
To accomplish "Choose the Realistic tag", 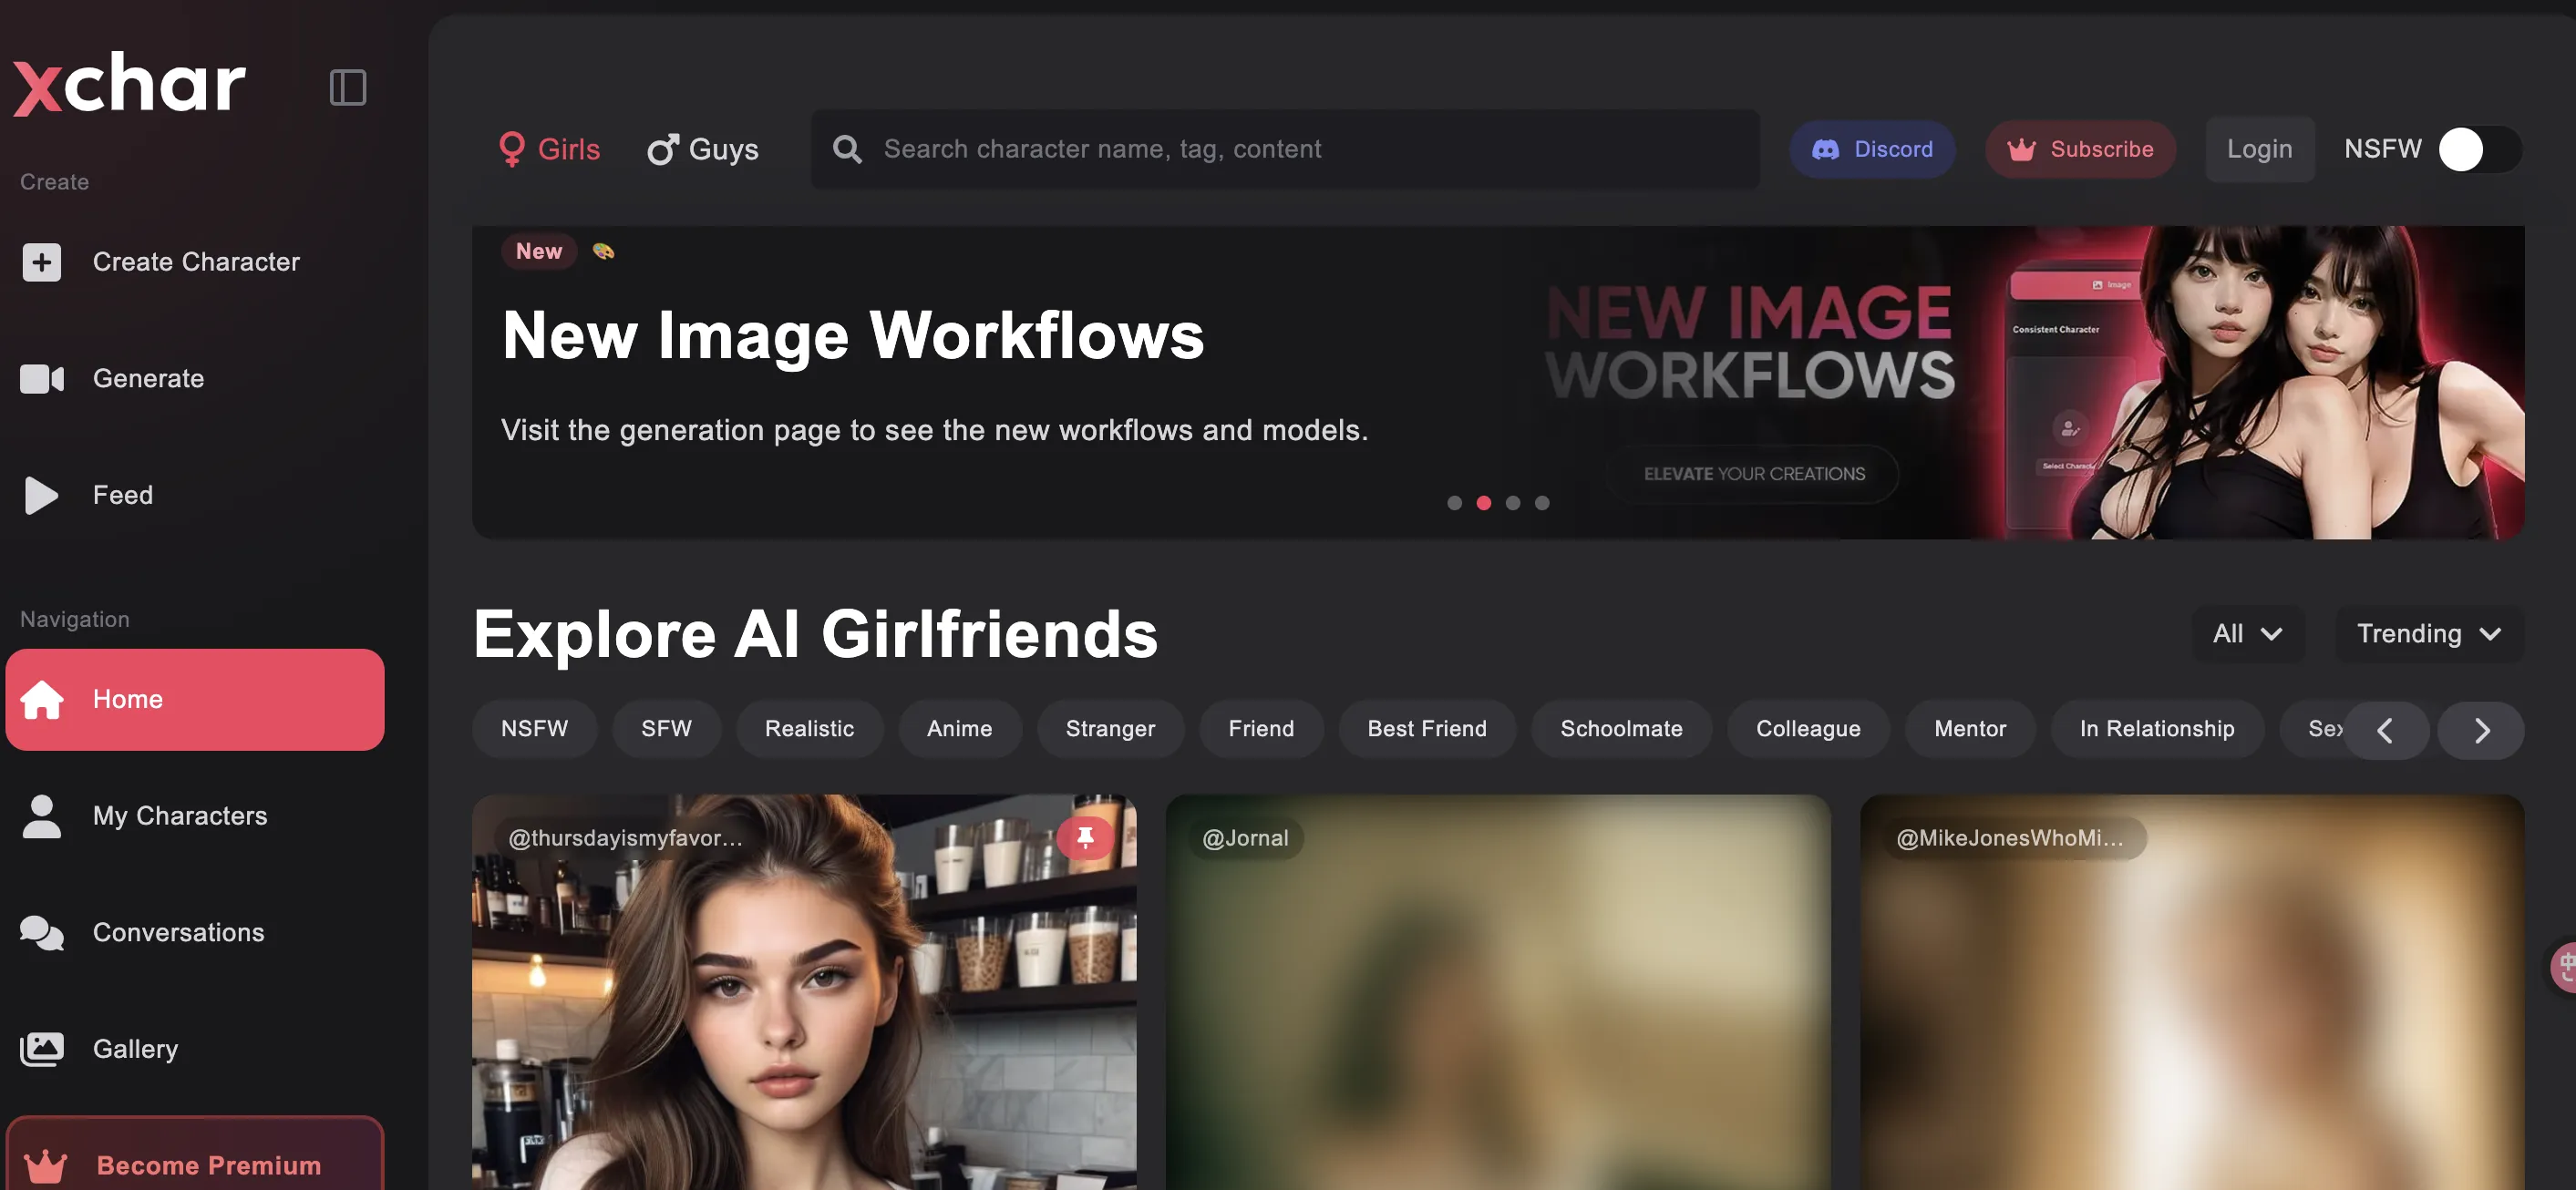I will [809, 728].
